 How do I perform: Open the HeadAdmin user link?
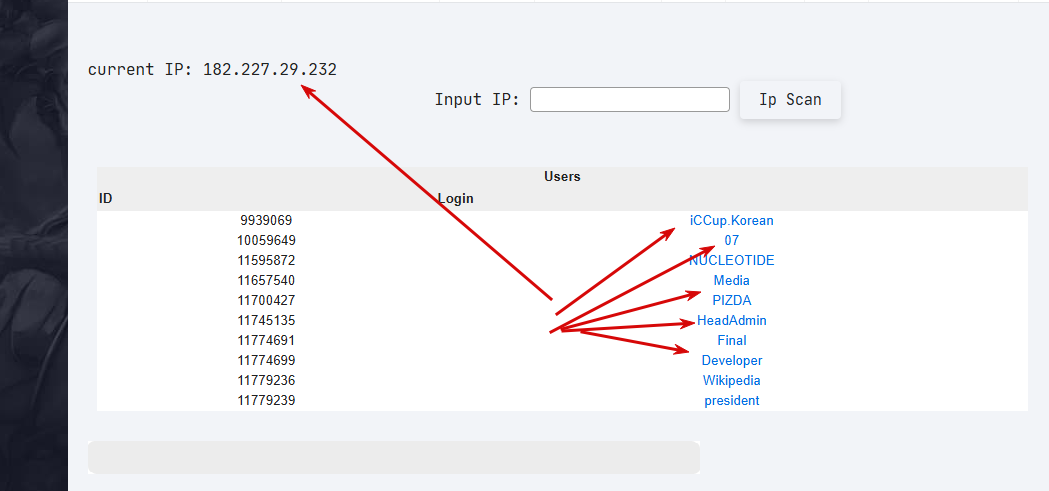[x=731, y=320]
